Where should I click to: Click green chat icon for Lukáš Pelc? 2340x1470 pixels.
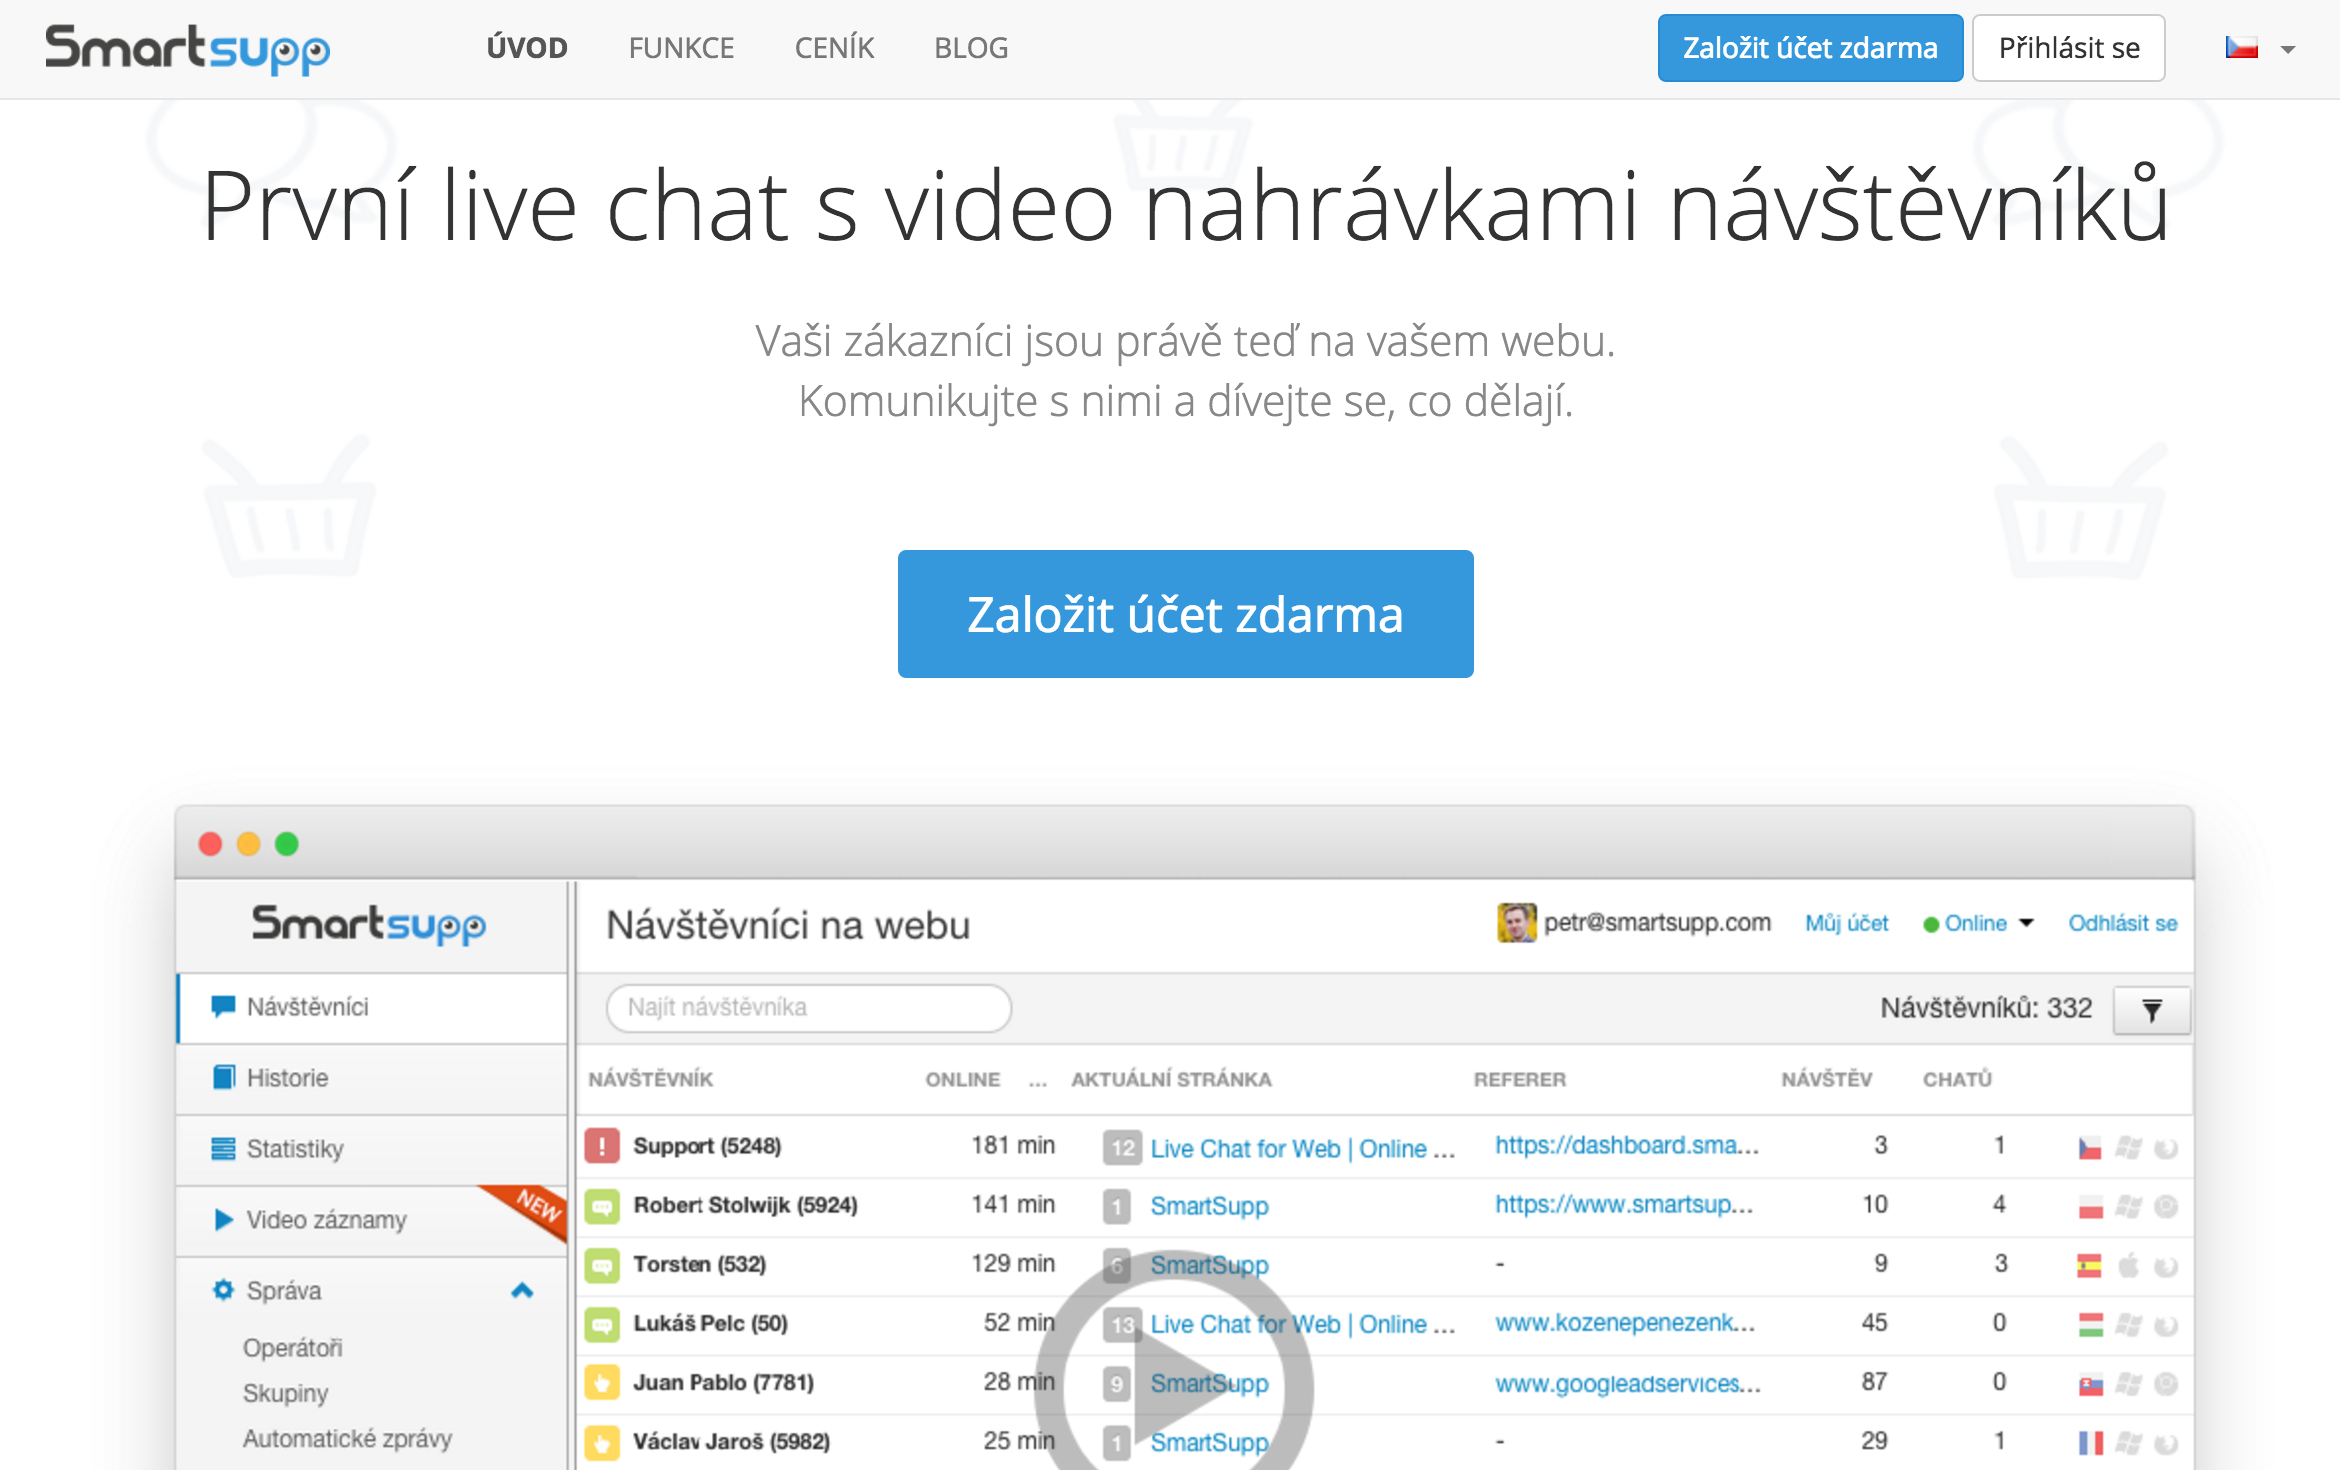(602, 1324)
